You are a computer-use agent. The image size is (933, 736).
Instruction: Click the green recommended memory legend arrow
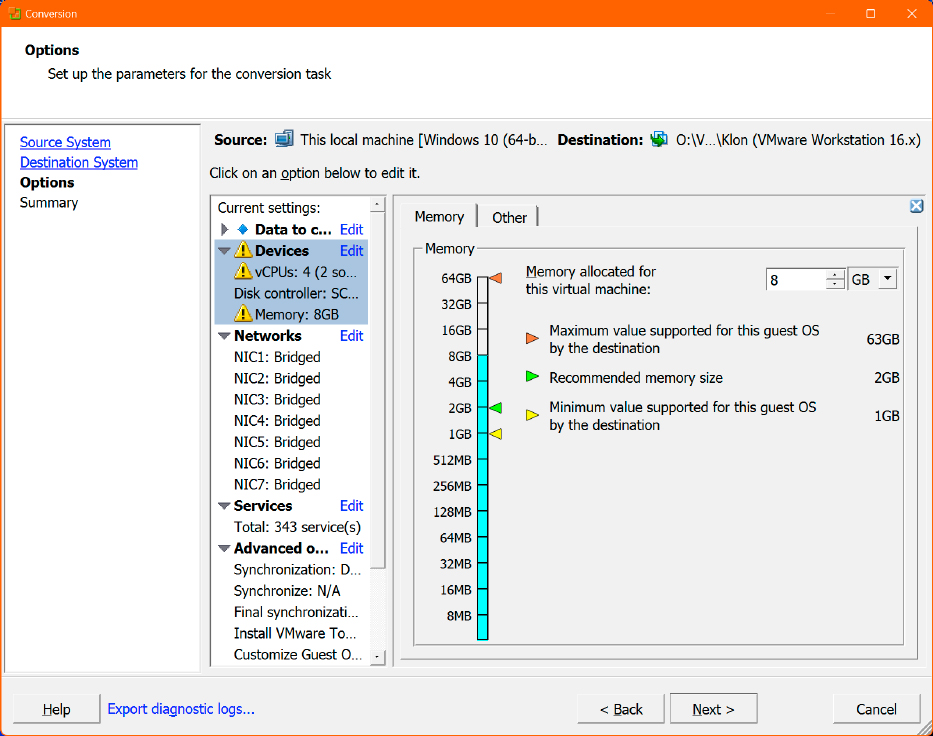(x=533, y=377)
